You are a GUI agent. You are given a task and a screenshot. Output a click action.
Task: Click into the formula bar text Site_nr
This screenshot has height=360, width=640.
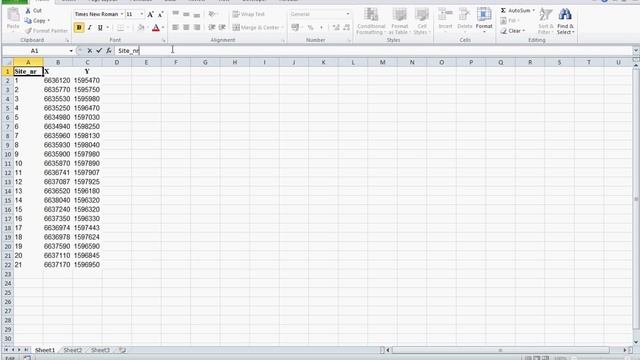click(129, 51)
